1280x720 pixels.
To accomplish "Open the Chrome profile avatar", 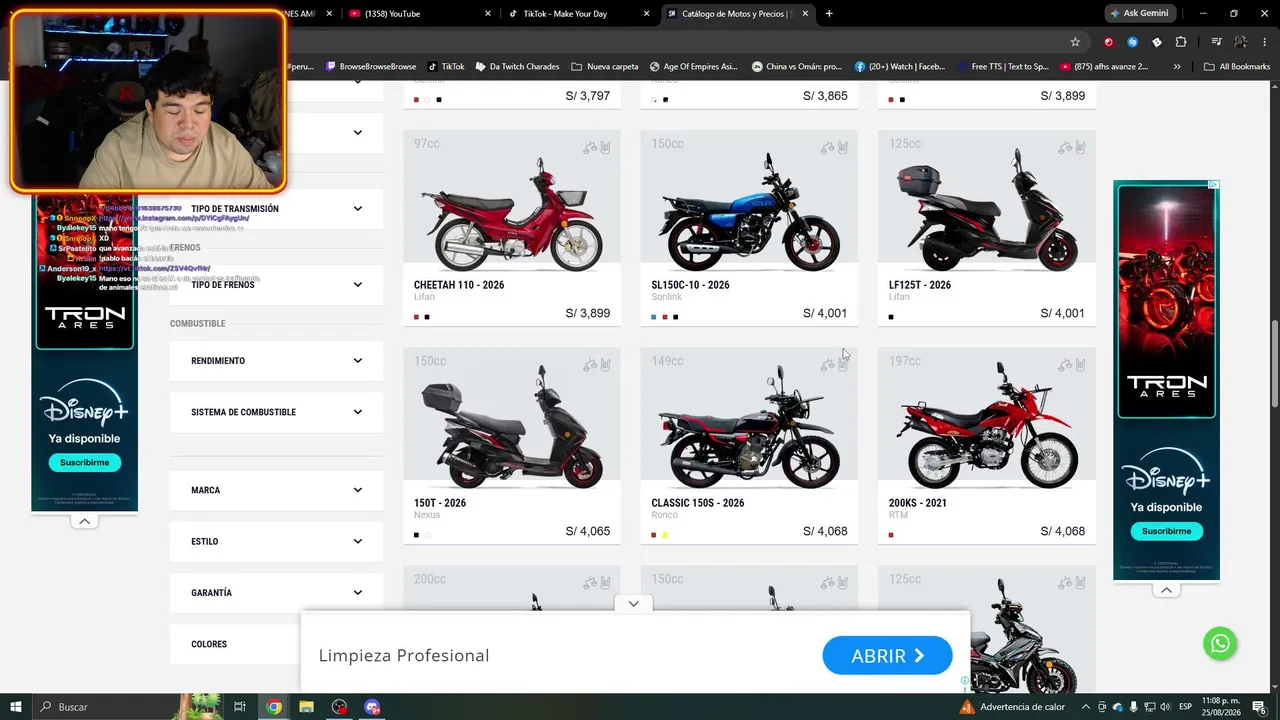I will 1240,42.
